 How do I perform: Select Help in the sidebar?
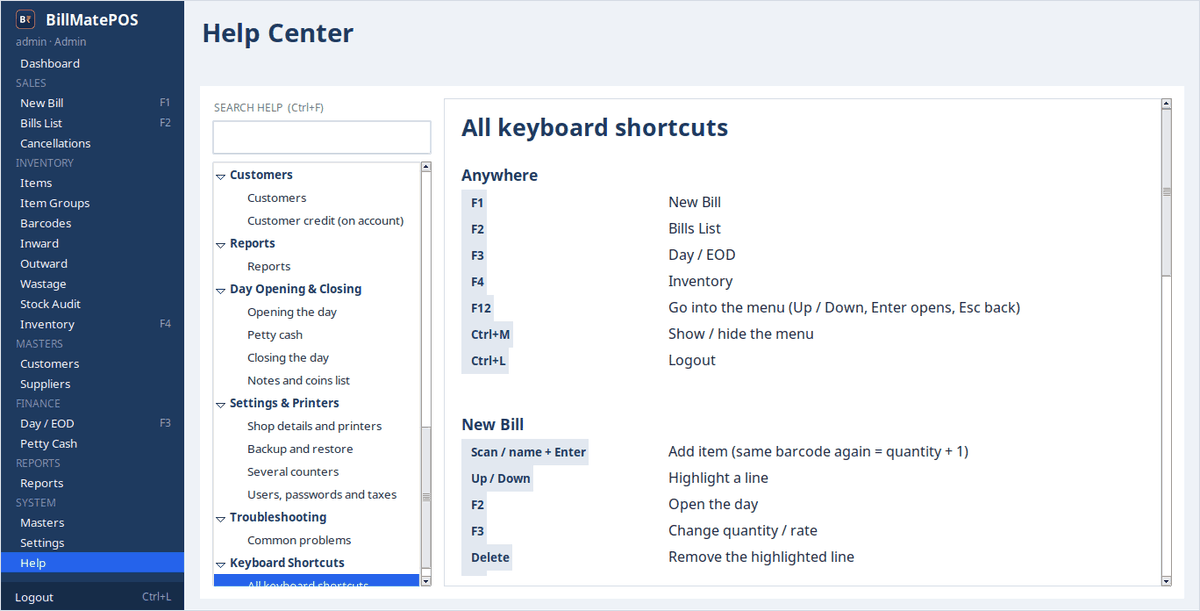tap(92, 563)
